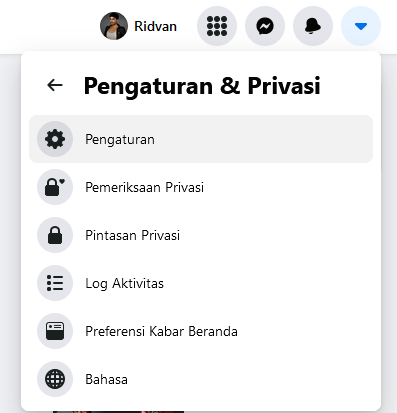Choose the Preferensi Kabar Beranda text entry

(x=161, y=331)
